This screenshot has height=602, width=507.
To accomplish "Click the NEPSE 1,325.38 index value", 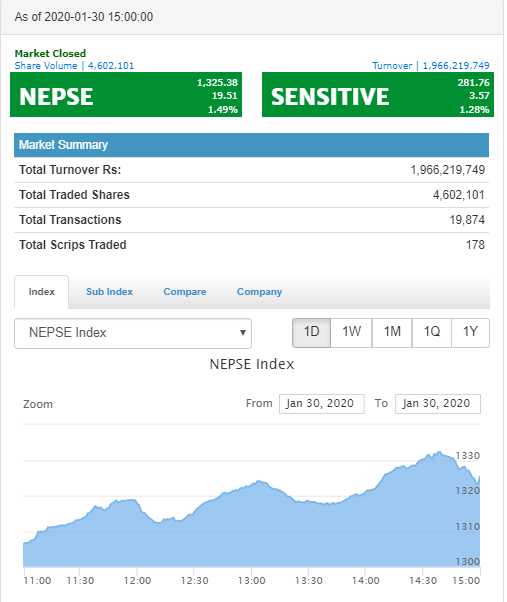I will (x=217, y=83).
